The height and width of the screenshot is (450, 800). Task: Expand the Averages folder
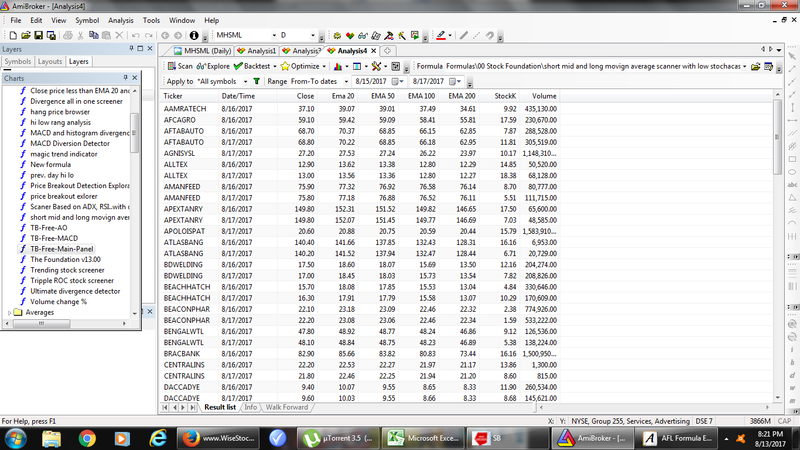click(x=10, y=313)
